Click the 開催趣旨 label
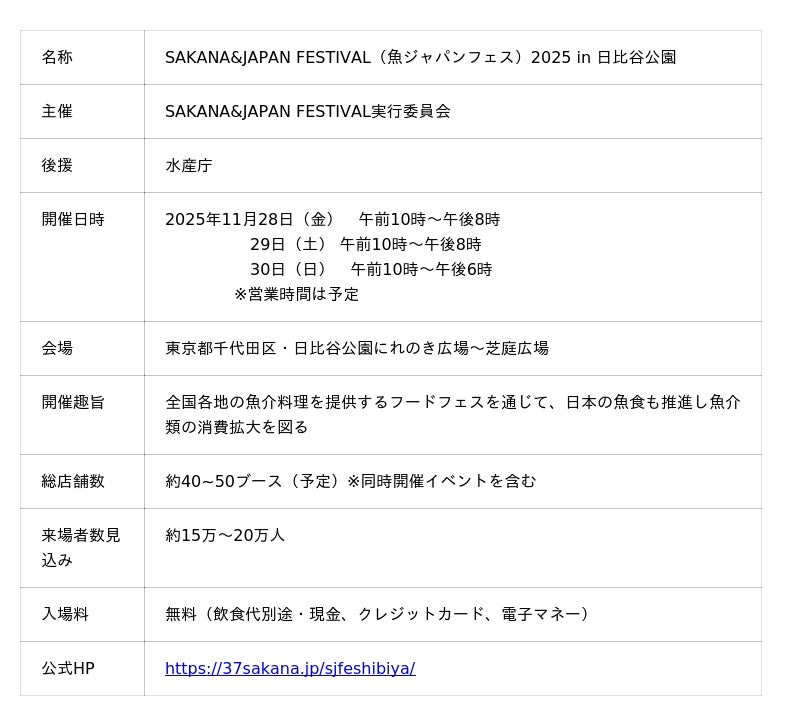Image resolution: width=800 pixels, height=726 pixels. (x=73, y=402)
